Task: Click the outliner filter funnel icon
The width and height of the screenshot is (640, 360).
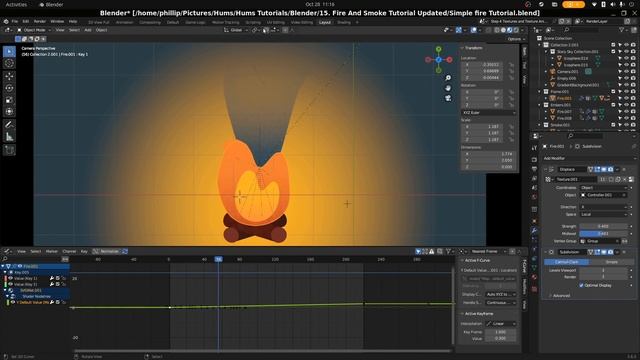Action: tap(622, 30)
